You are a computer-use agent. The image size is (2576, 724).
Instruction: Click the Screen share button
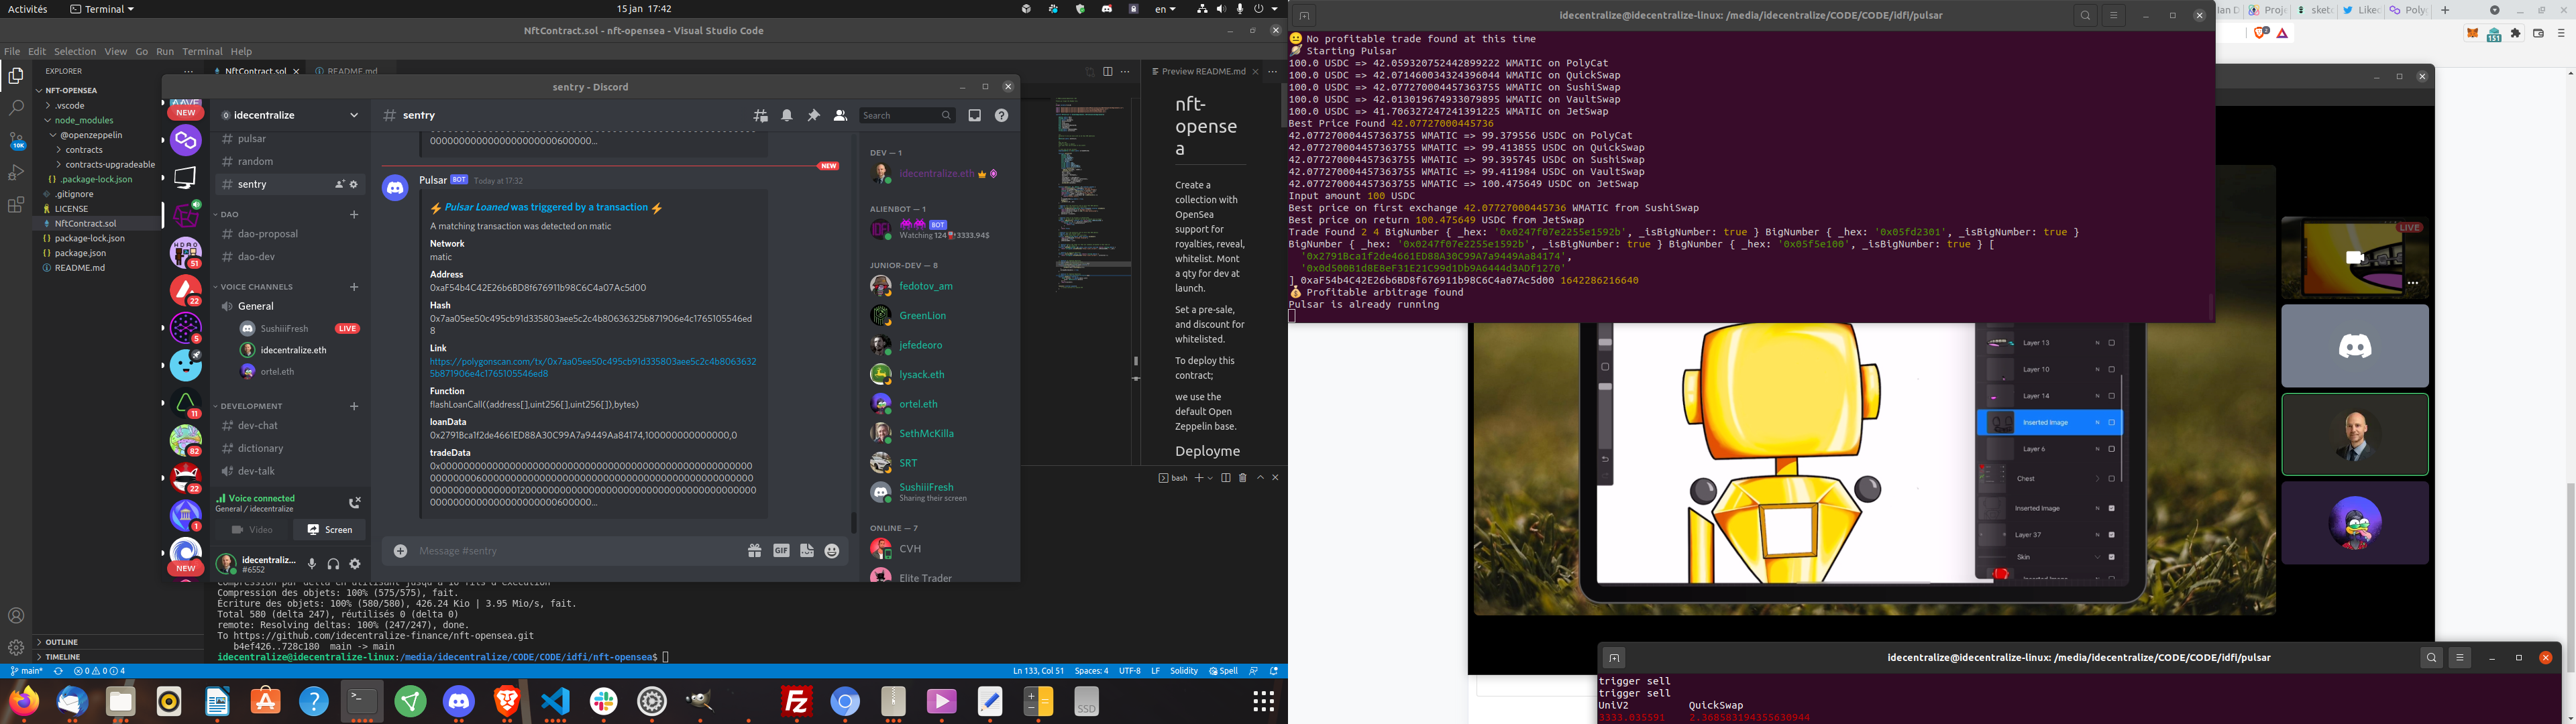pos(330,530)
